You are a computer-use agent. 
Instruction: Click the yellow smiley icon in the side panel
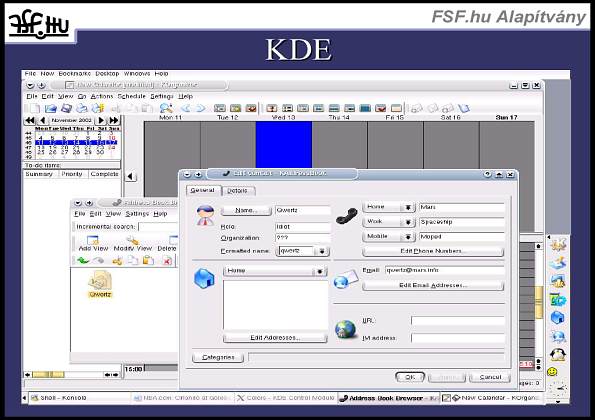tap(552, 371)
